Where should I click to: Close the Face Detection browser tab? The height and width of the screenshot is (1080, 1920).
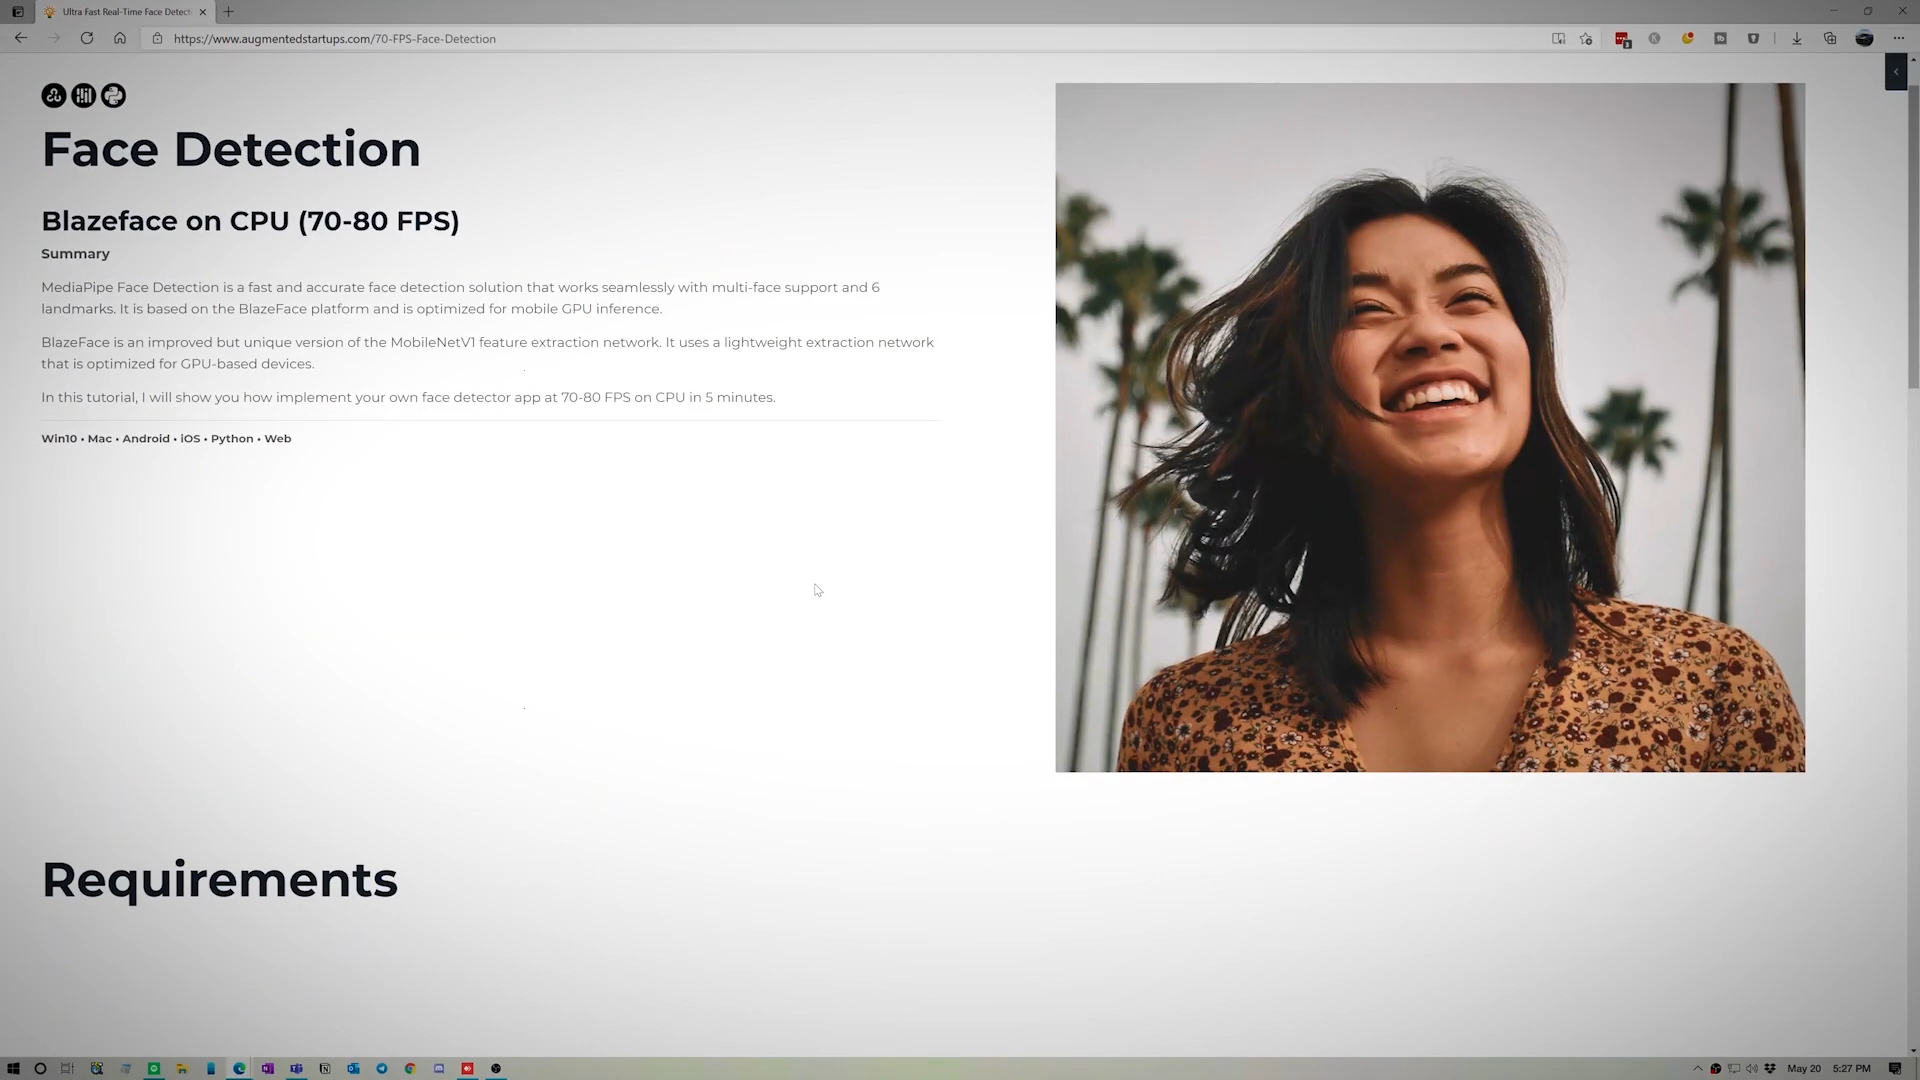[x=203, y=12]
